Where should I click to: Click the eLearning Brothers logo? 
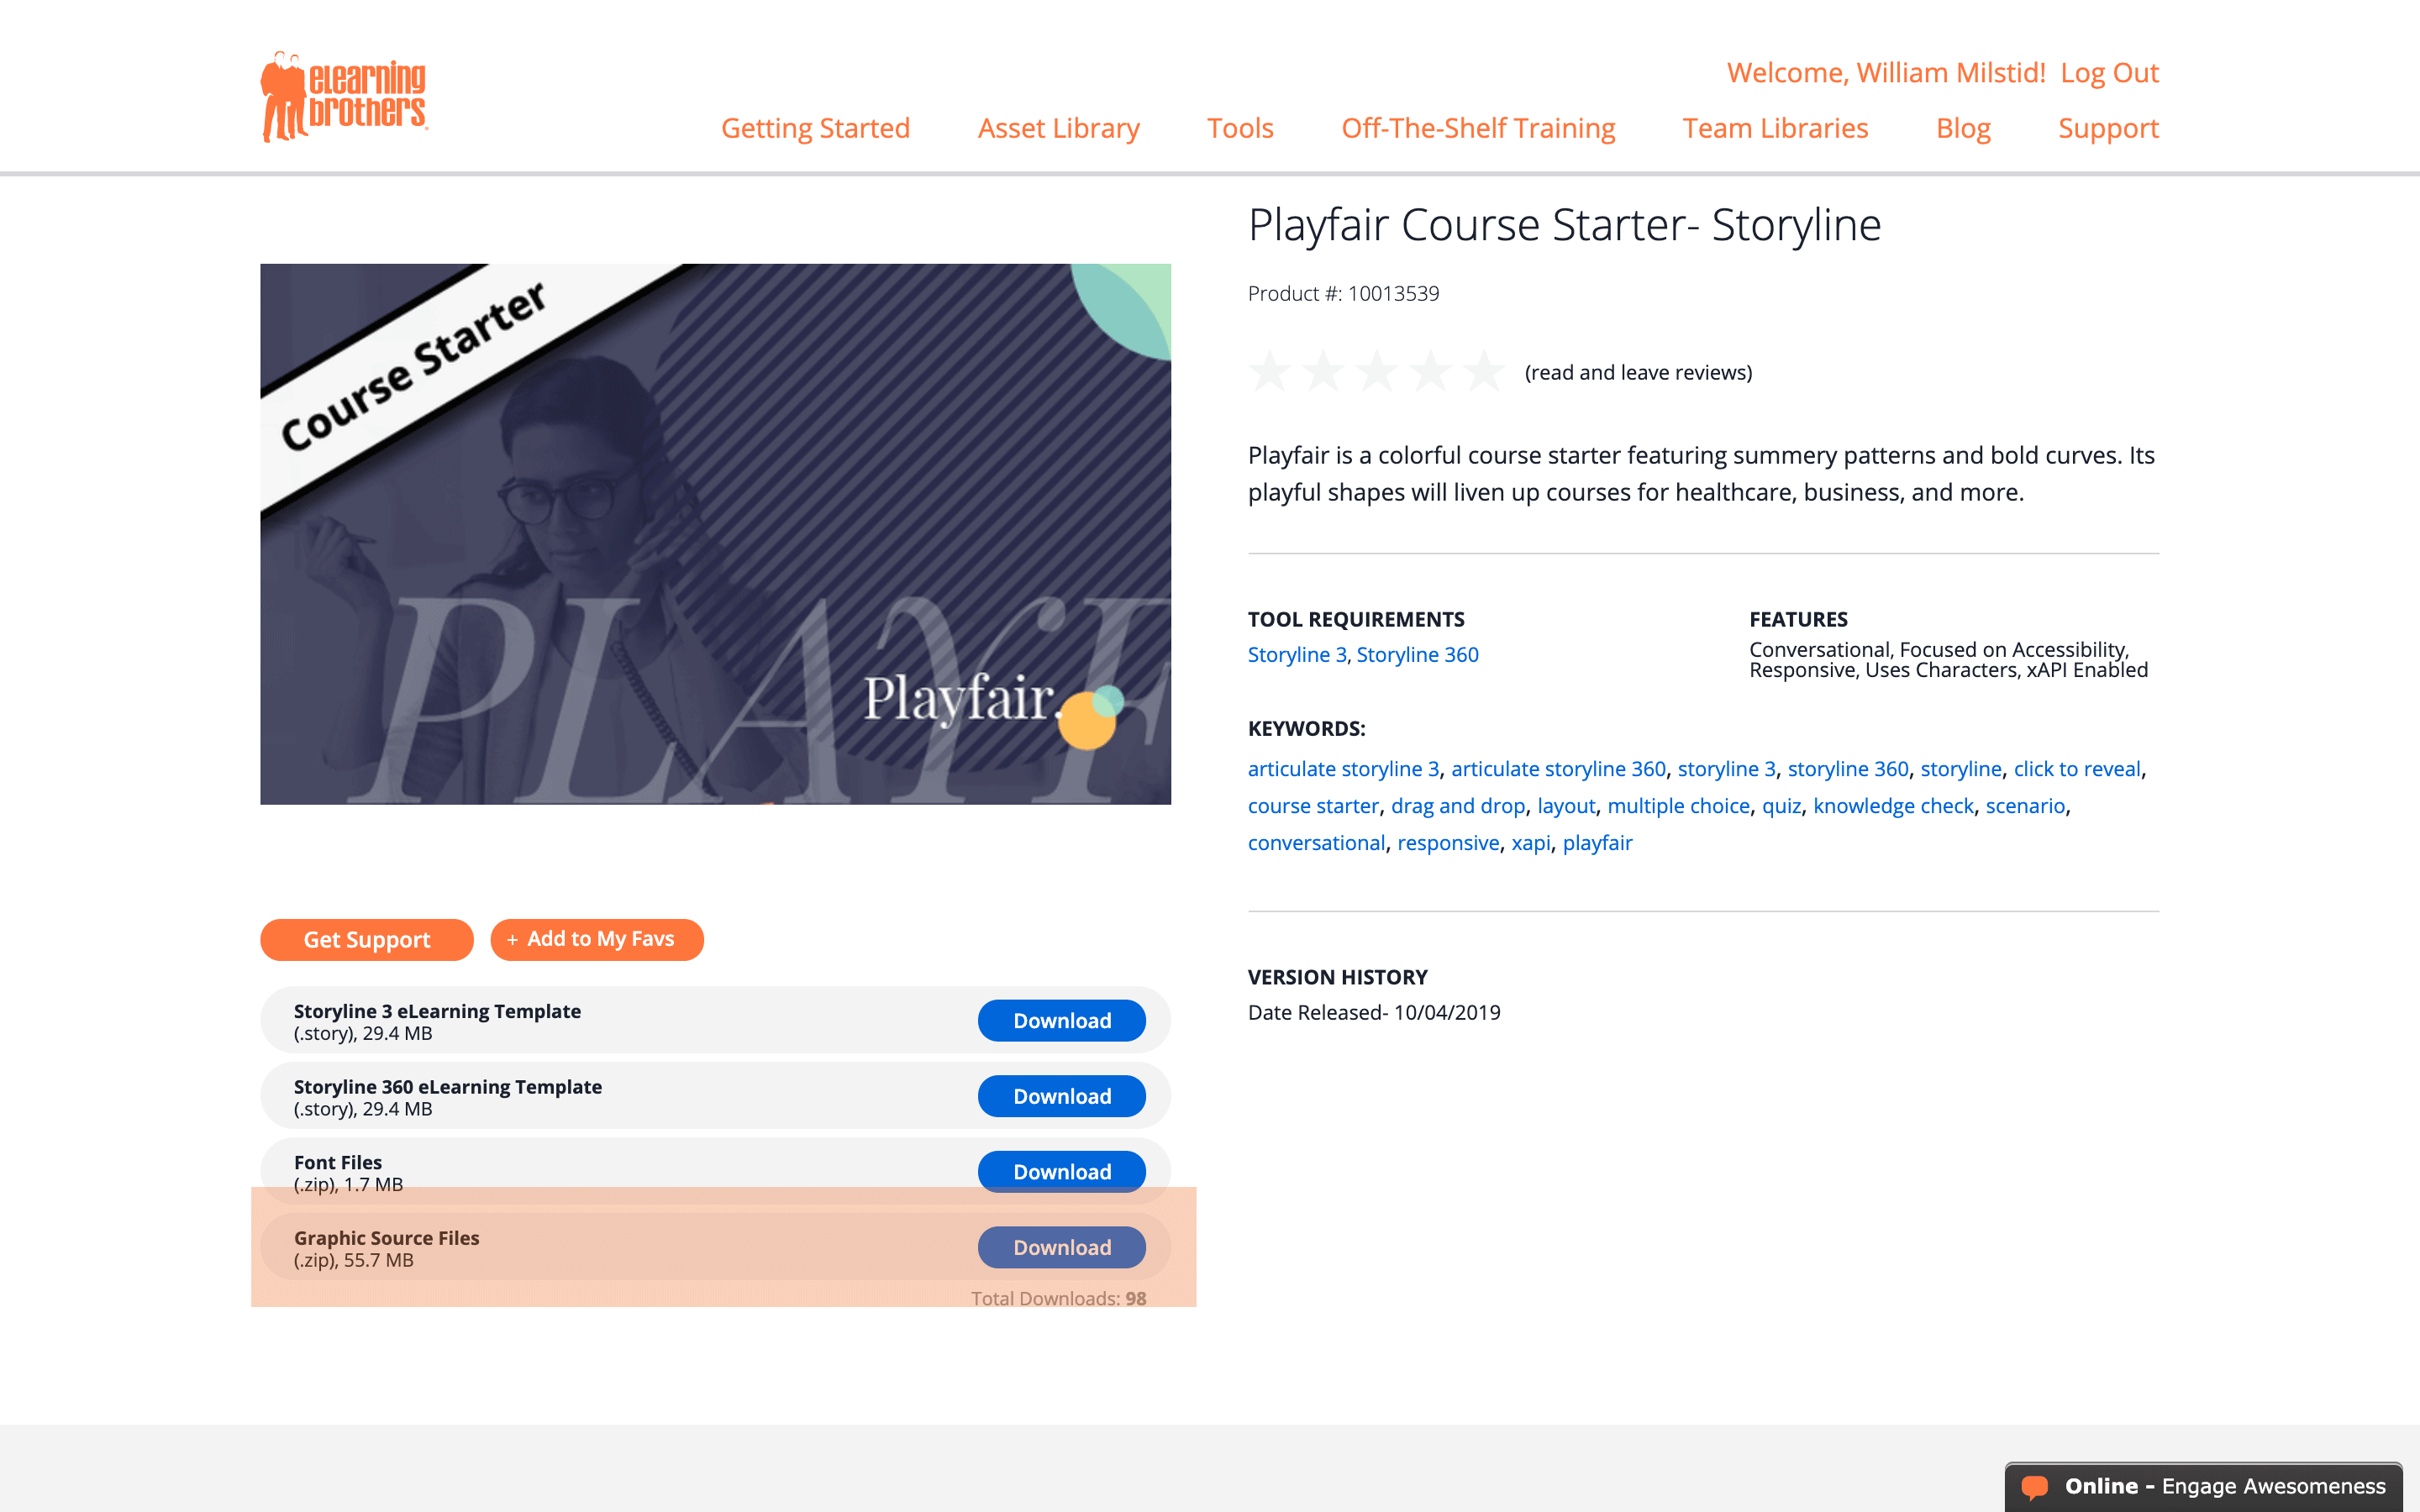(344, 97)
